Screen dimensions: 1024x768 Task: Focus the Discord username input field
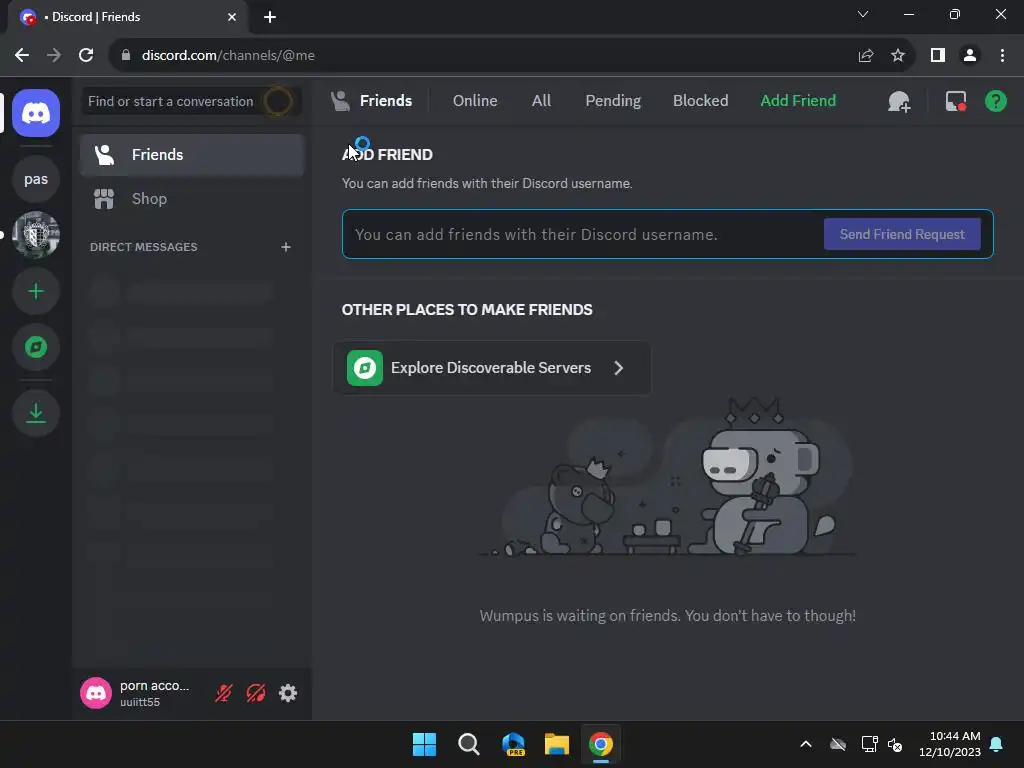581,234
